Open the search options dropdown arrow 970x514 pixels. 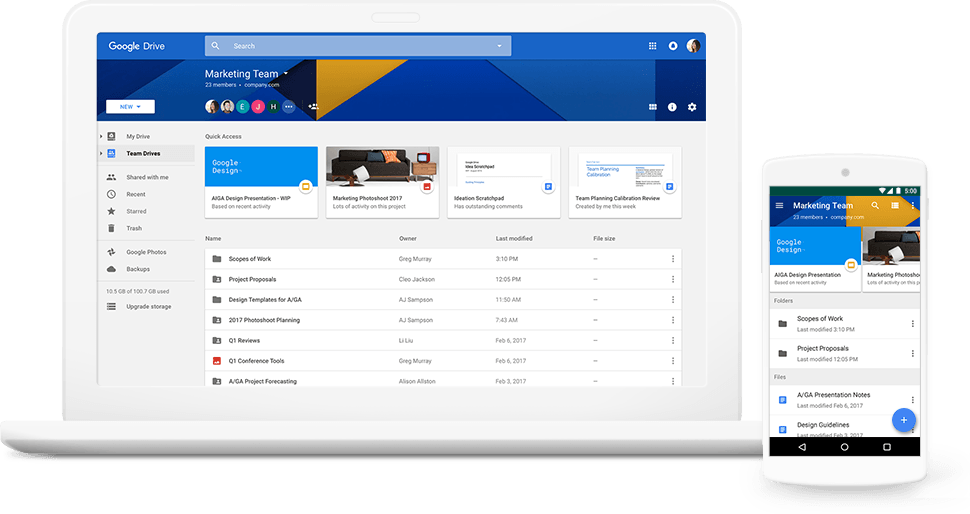click(499, 46)
